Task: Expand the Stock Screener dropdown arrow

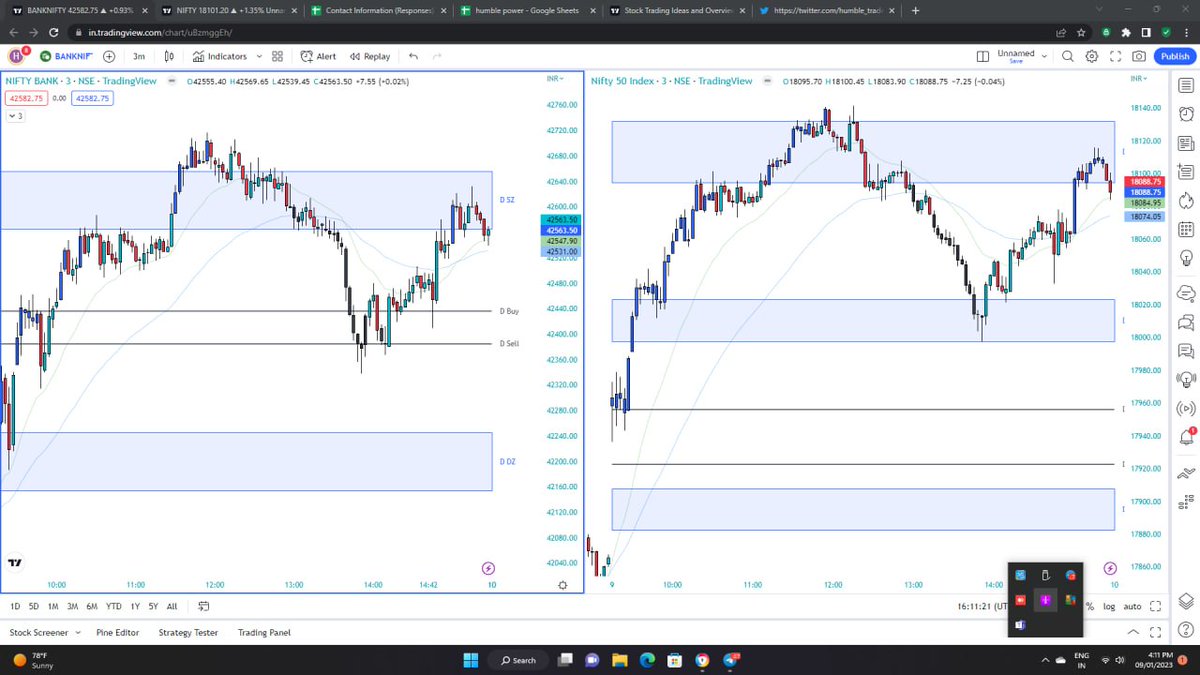Action: coord(76,633)
